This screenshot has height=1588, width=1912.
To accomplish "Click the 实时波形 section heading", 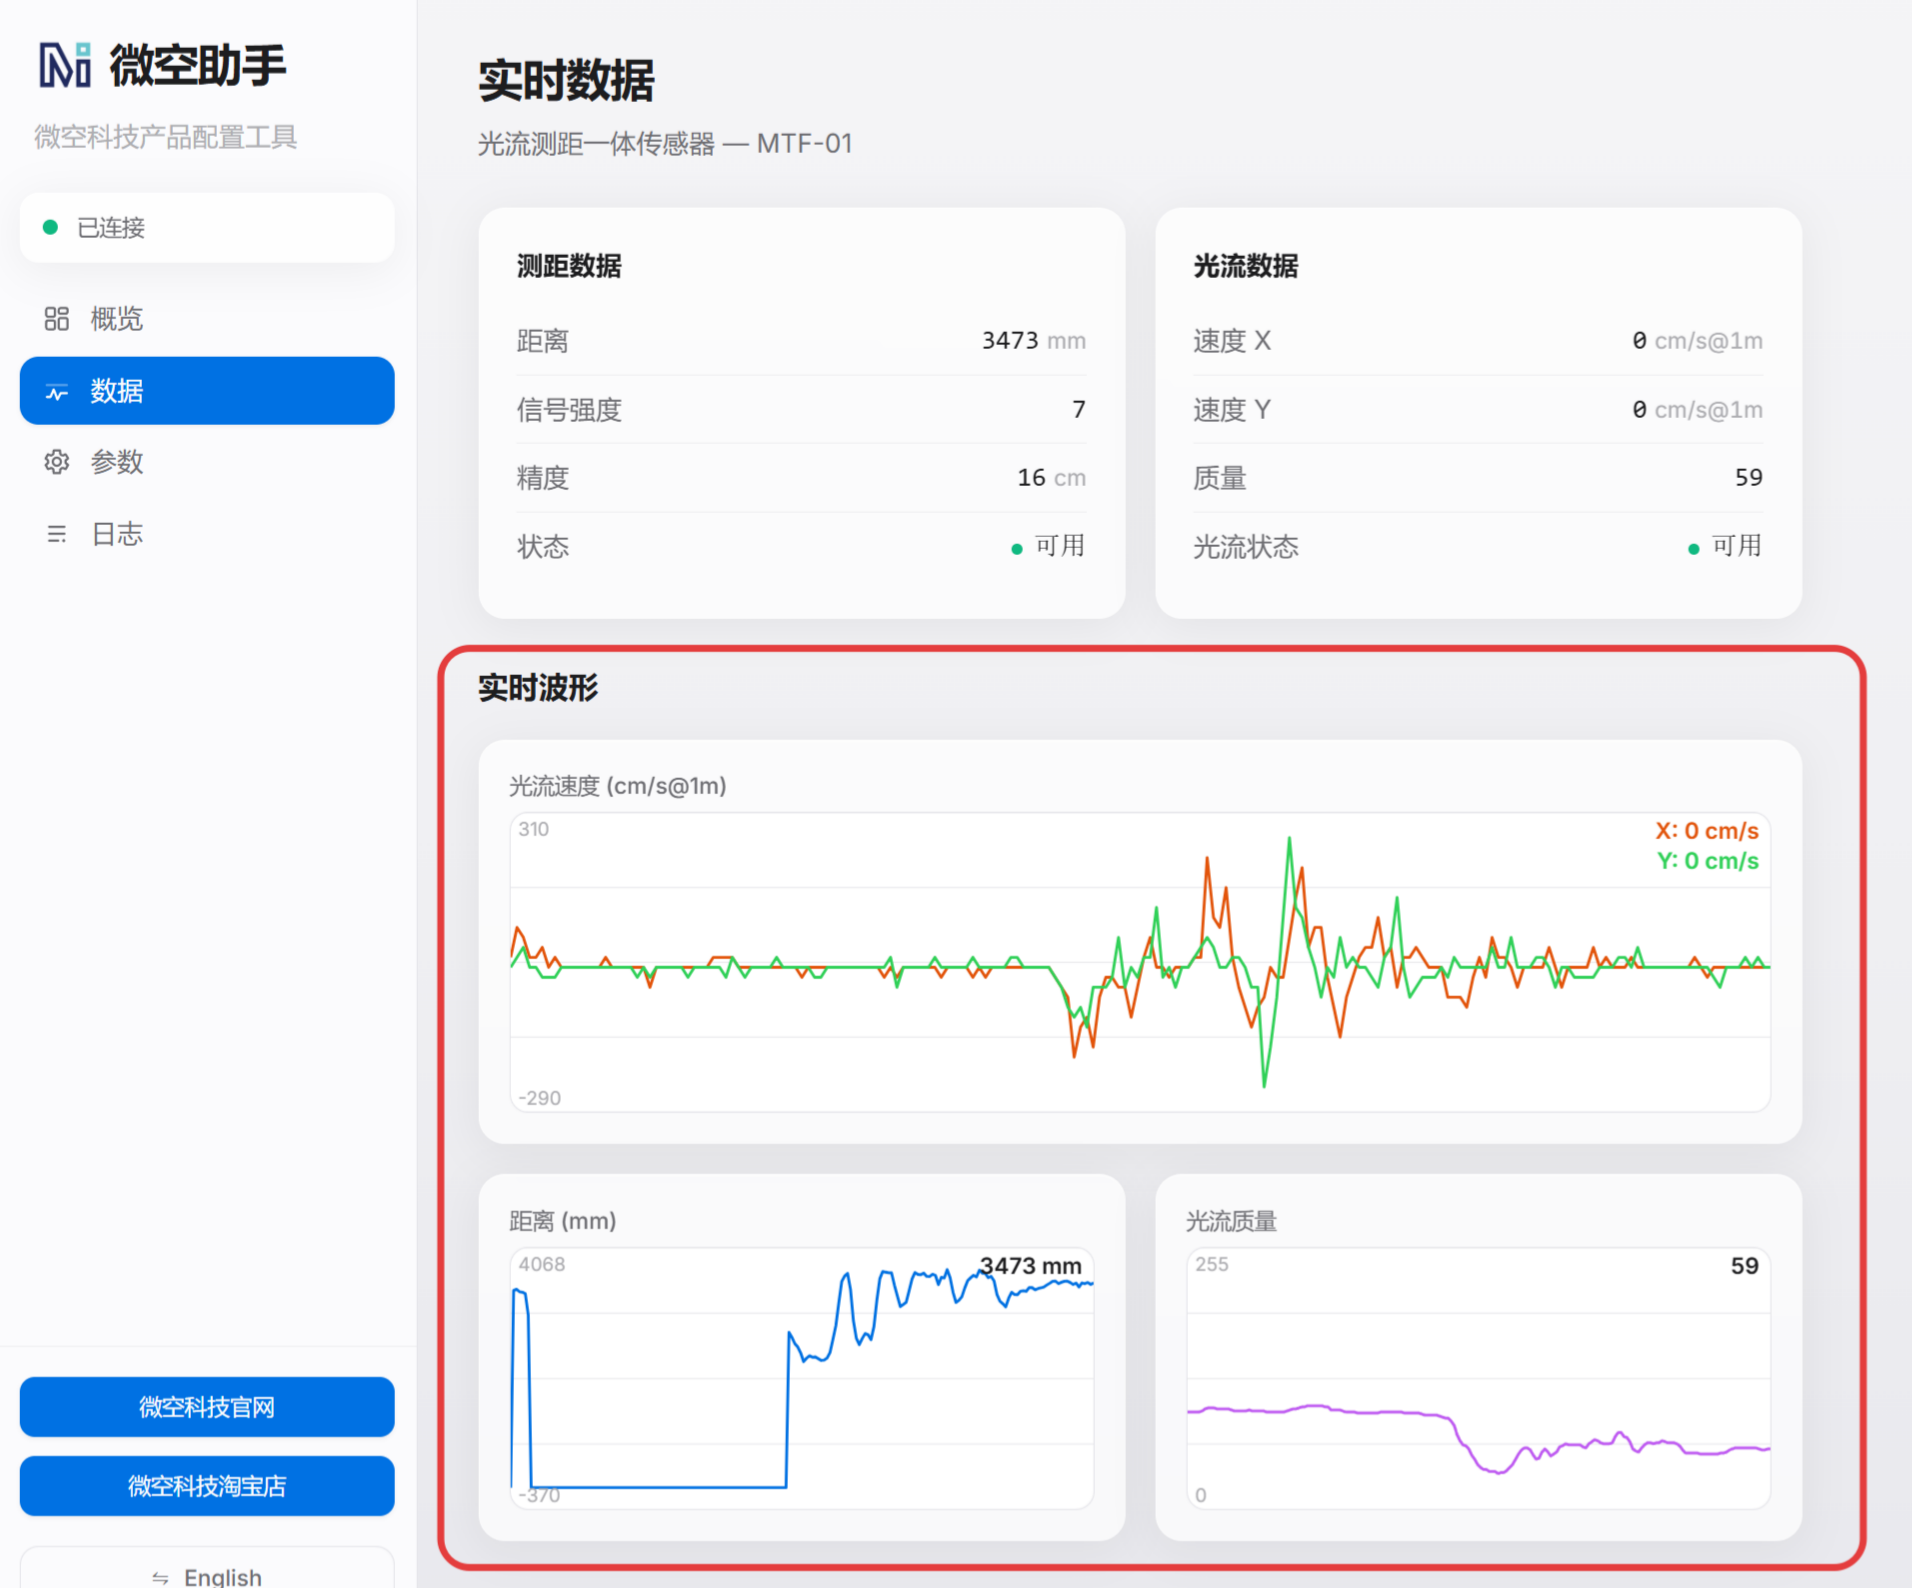I will coord(538,688).
